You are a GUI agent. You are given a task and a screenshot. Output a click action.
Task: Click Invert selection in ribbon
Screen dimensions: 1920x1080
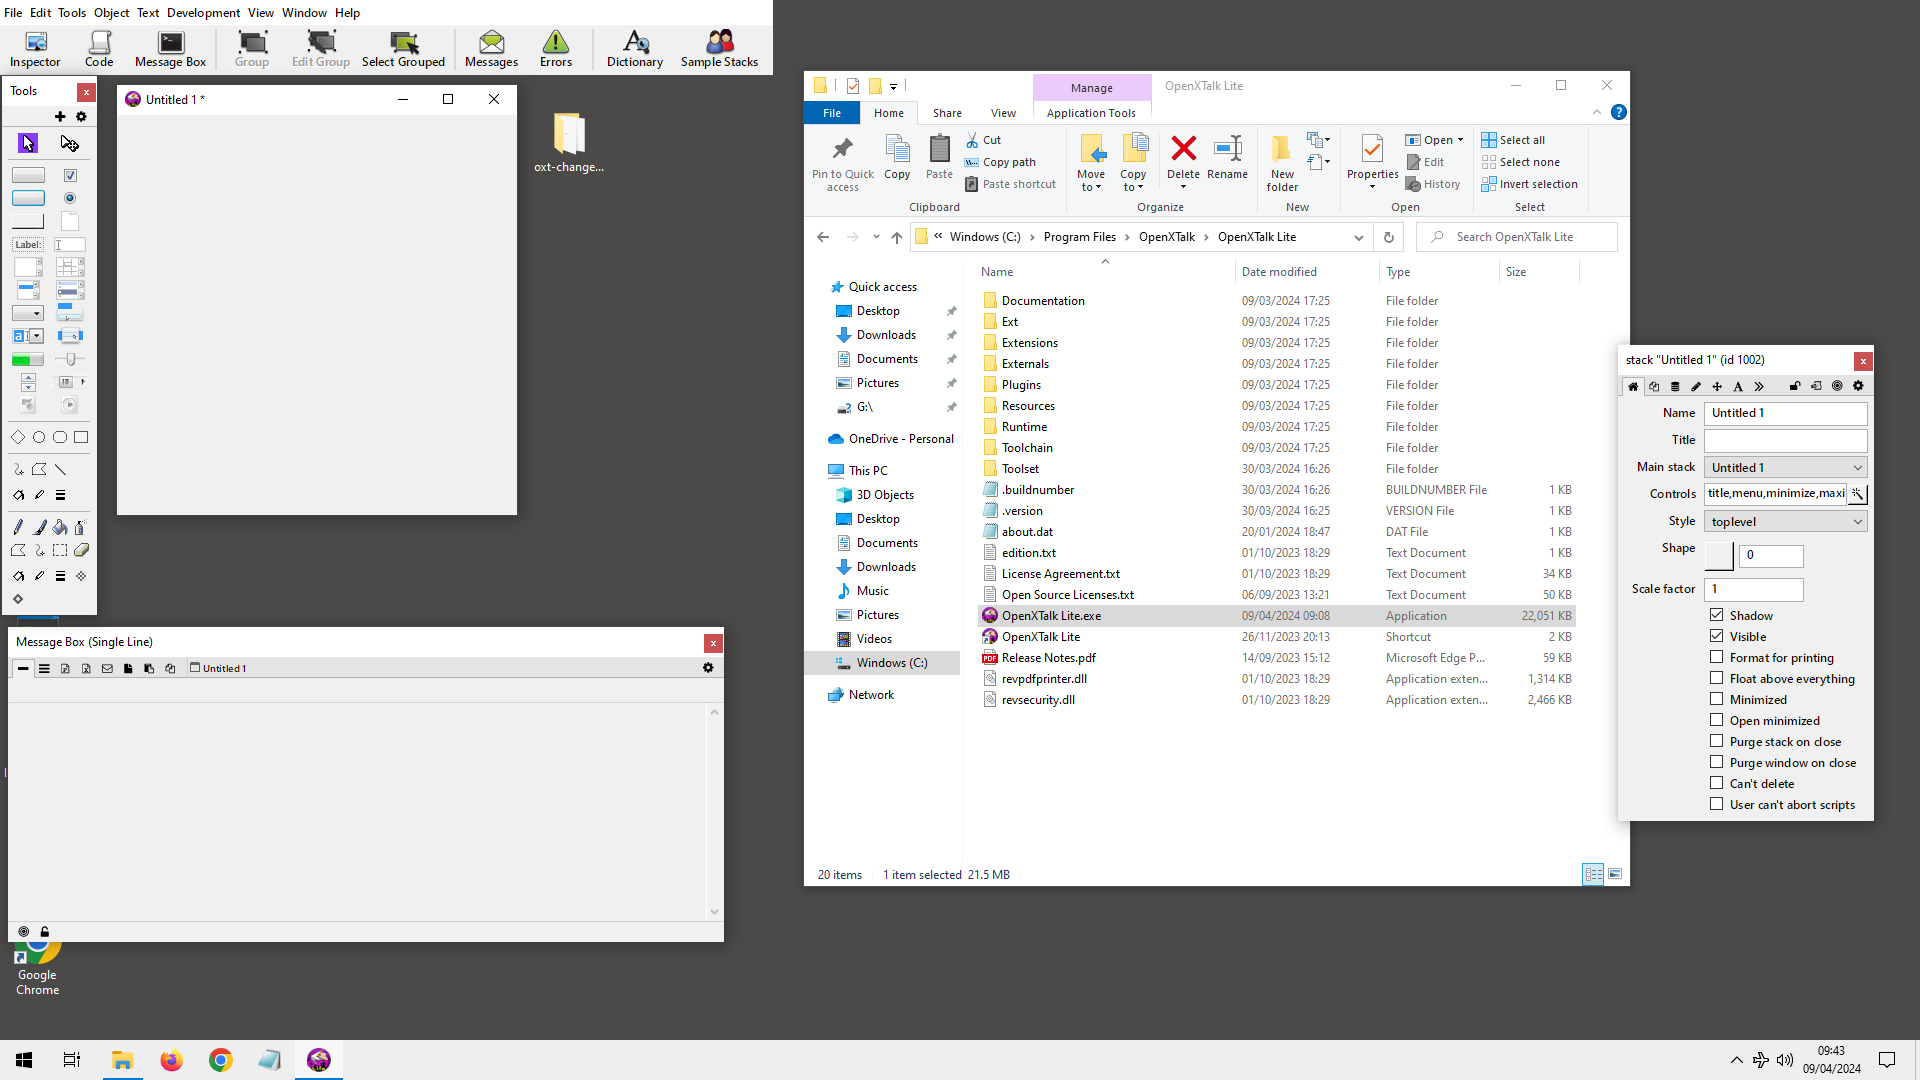click(x=1529, y=184)
